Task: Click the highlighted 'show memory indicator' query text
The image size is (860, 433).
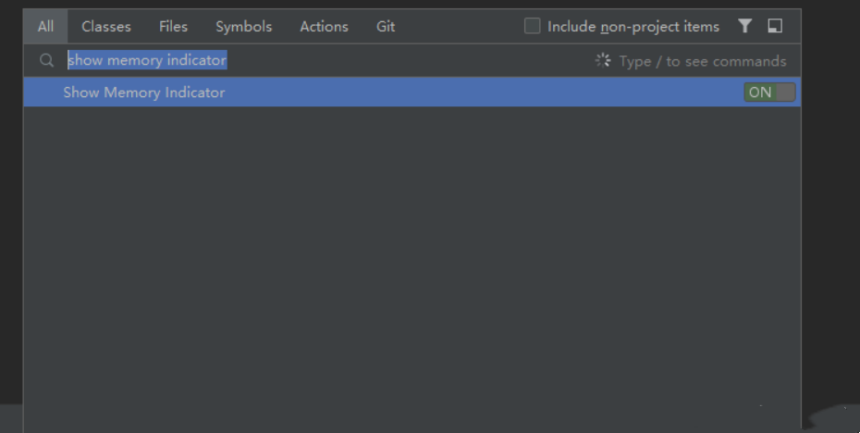Action: pyautogui.click(x=147, y=61)
